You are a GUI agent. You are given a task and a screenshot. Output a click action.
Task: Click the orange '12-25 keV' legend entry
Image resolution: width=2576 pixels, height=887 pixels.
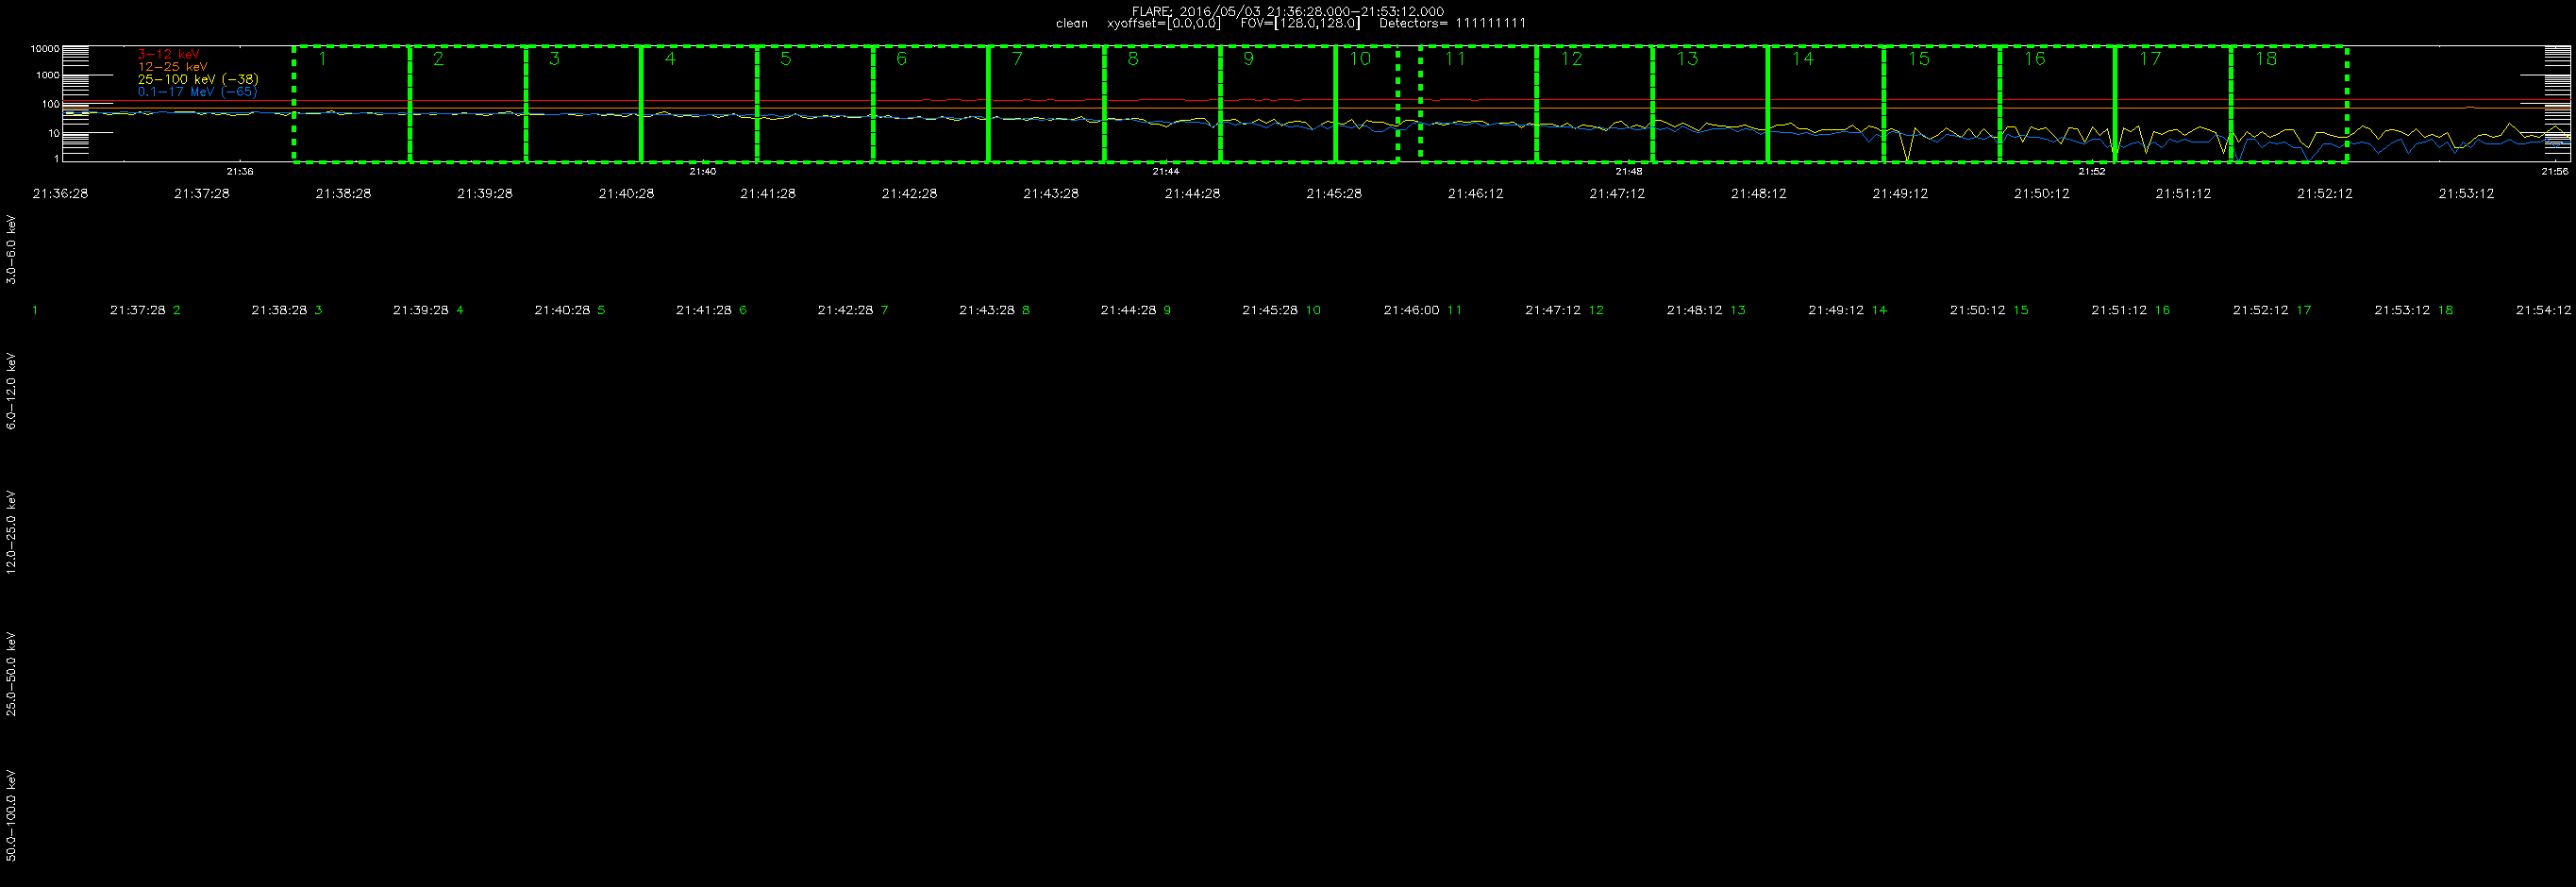click(173, 66)
